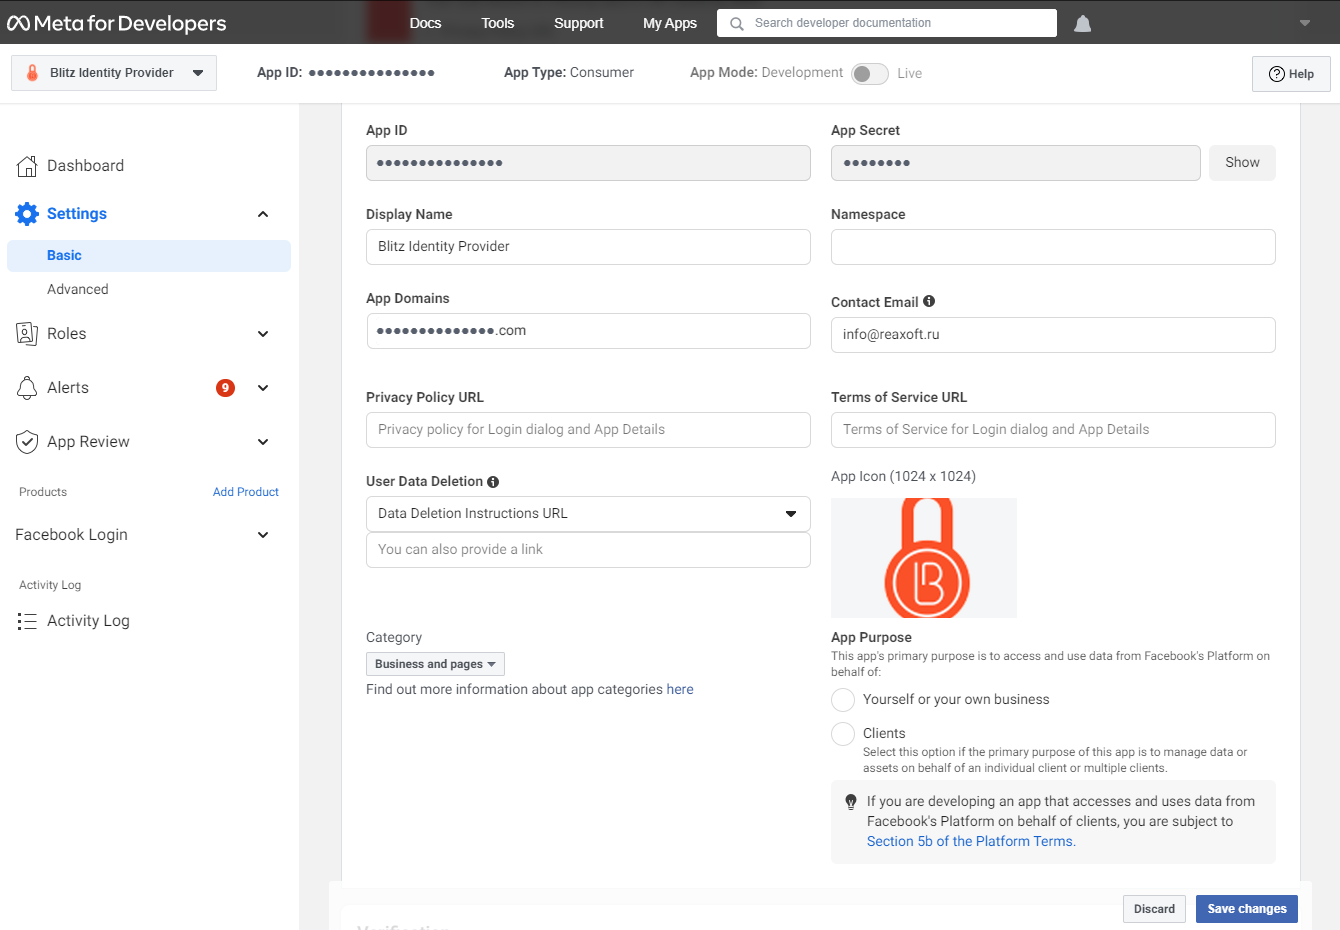
Task: Click the search magnifier icon
Action: [737, 23]
